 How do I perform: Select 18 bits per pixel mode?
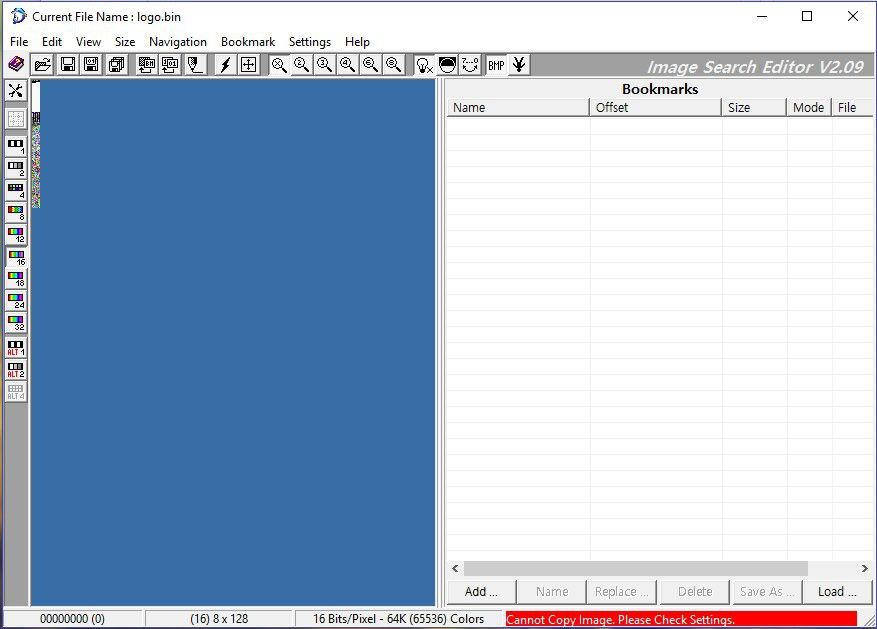click(16, 278)
